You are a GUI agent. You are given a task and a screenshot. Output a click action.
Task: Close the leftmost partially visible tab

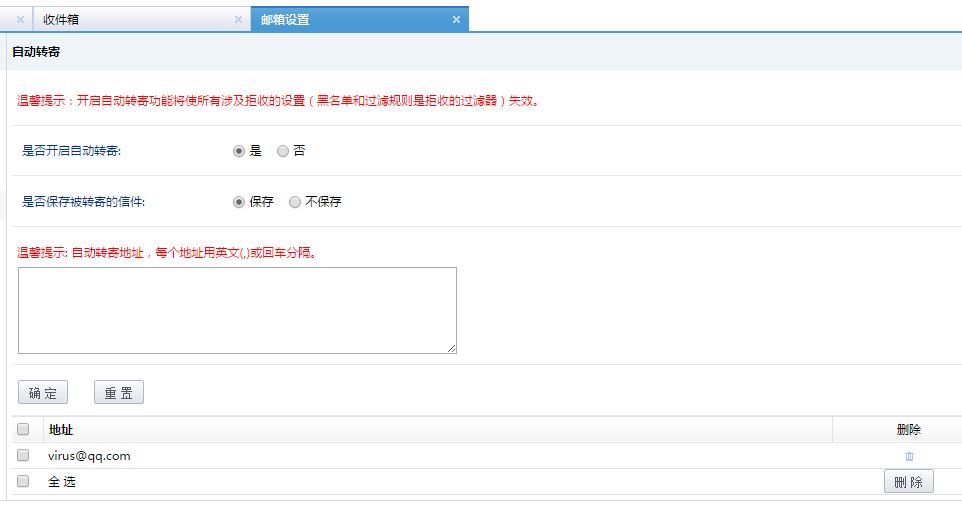[x=20, y=20]
